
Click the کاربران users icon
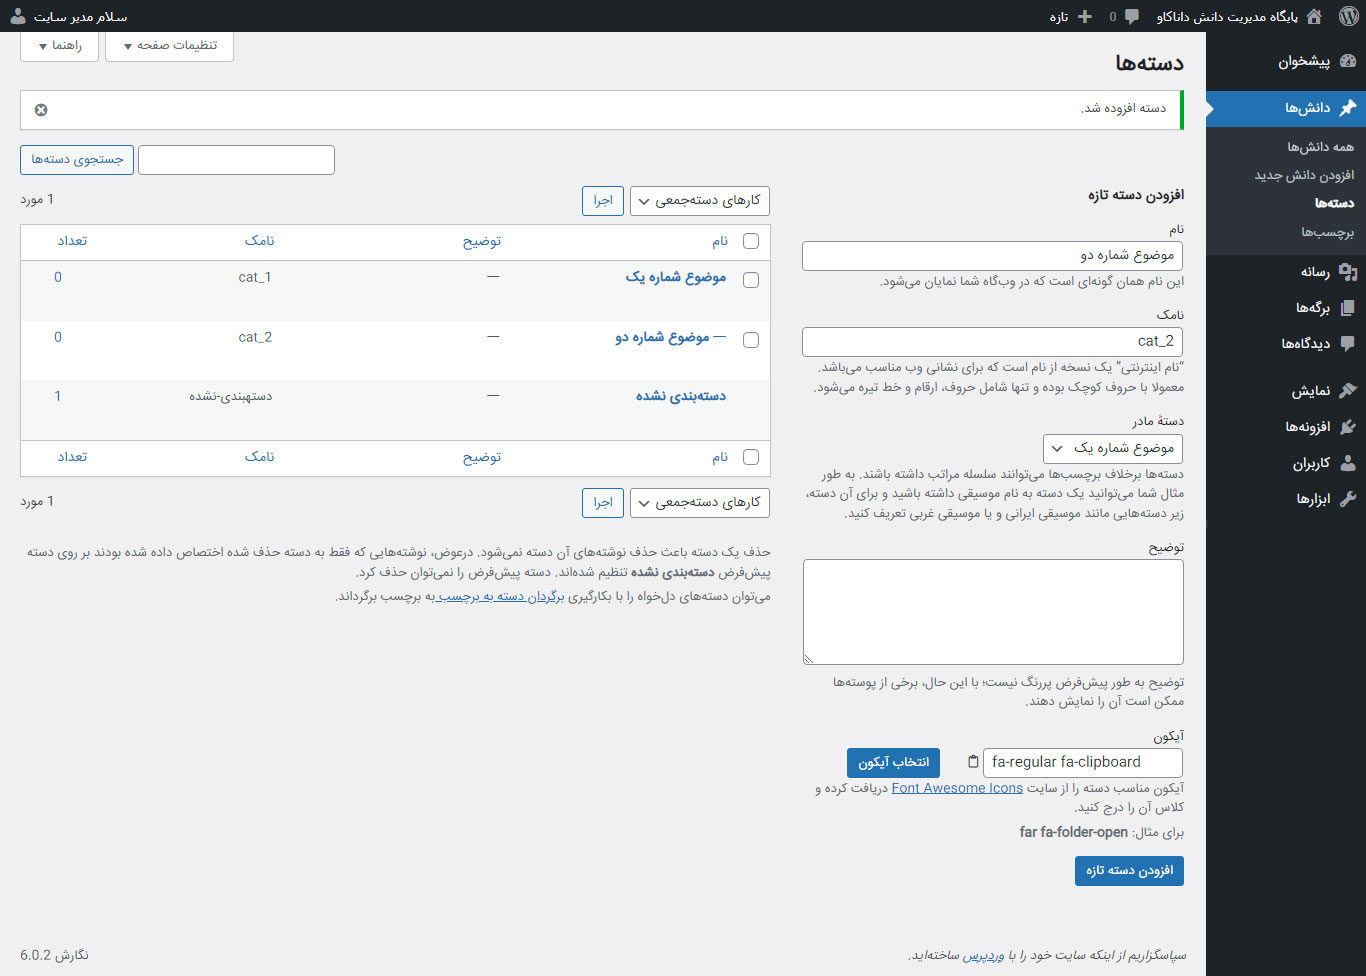(1347, 462)
